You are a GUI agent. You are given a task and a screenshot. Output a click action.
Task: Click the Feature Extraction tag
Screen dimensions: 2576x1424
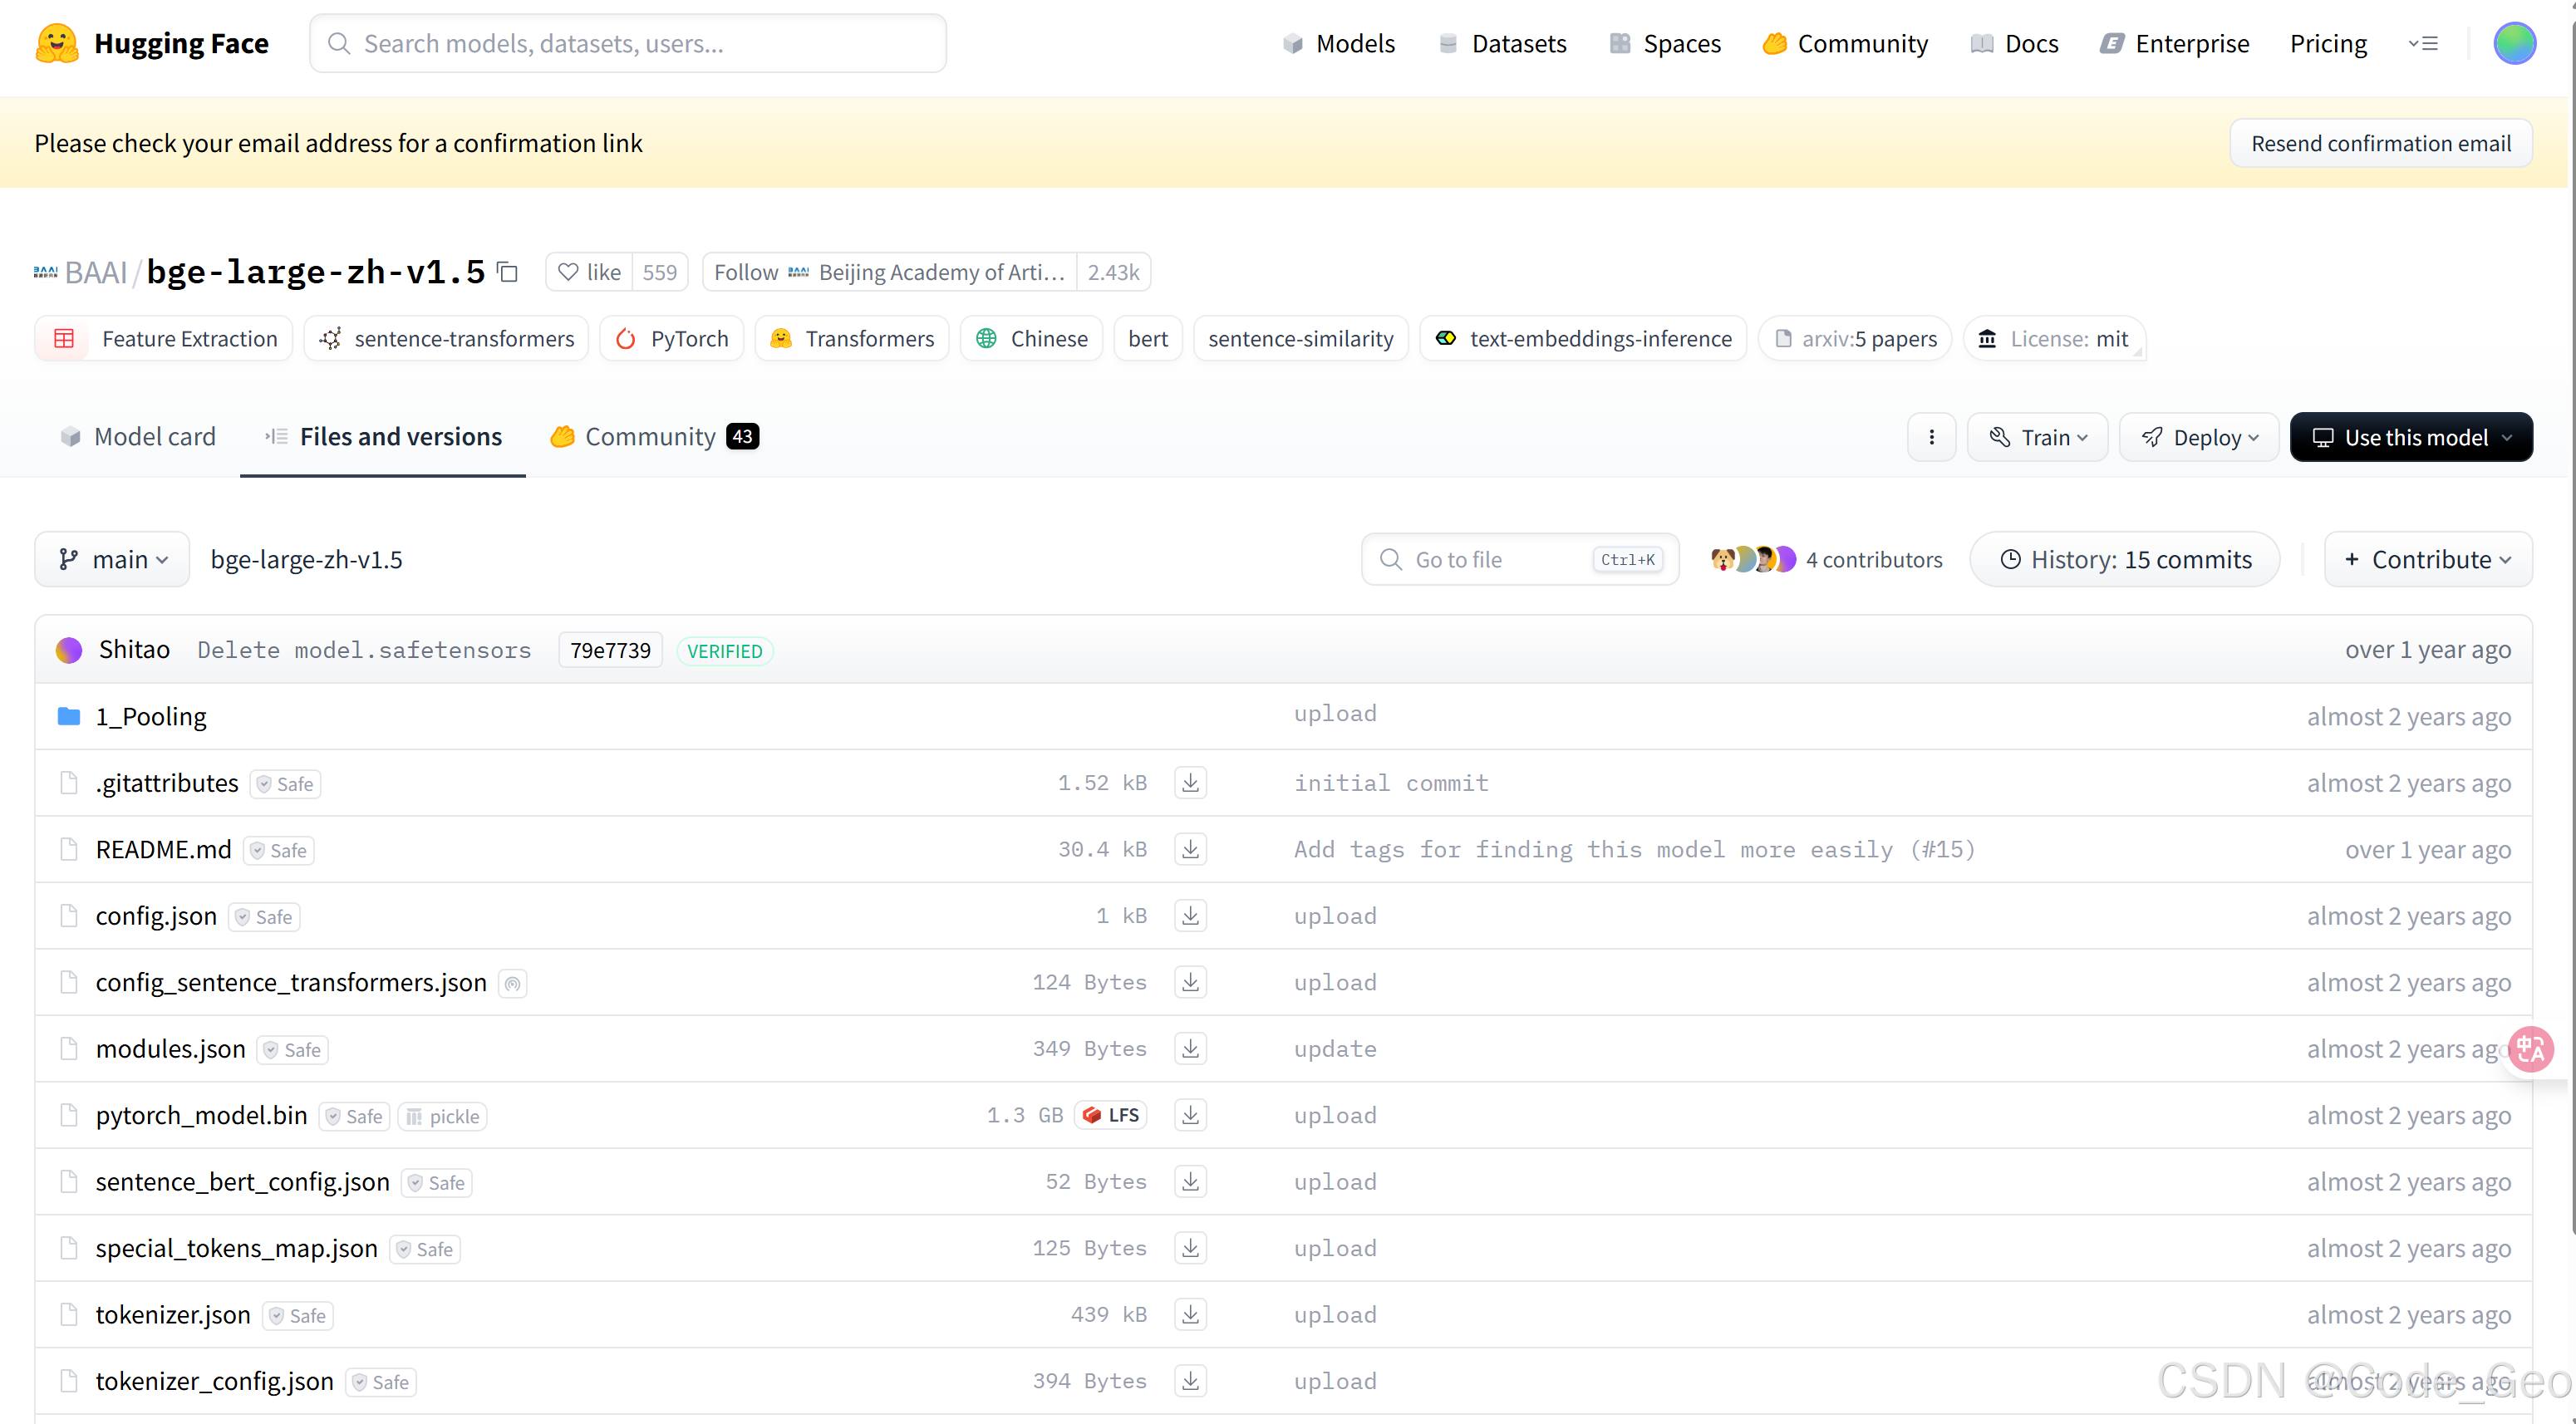pos(164,339)
